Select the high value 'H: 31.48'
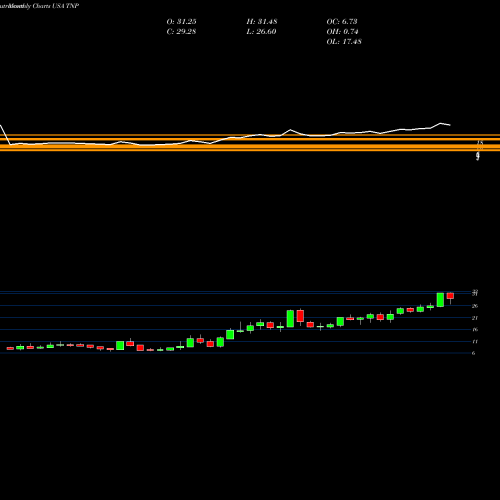 click(262, 22)
